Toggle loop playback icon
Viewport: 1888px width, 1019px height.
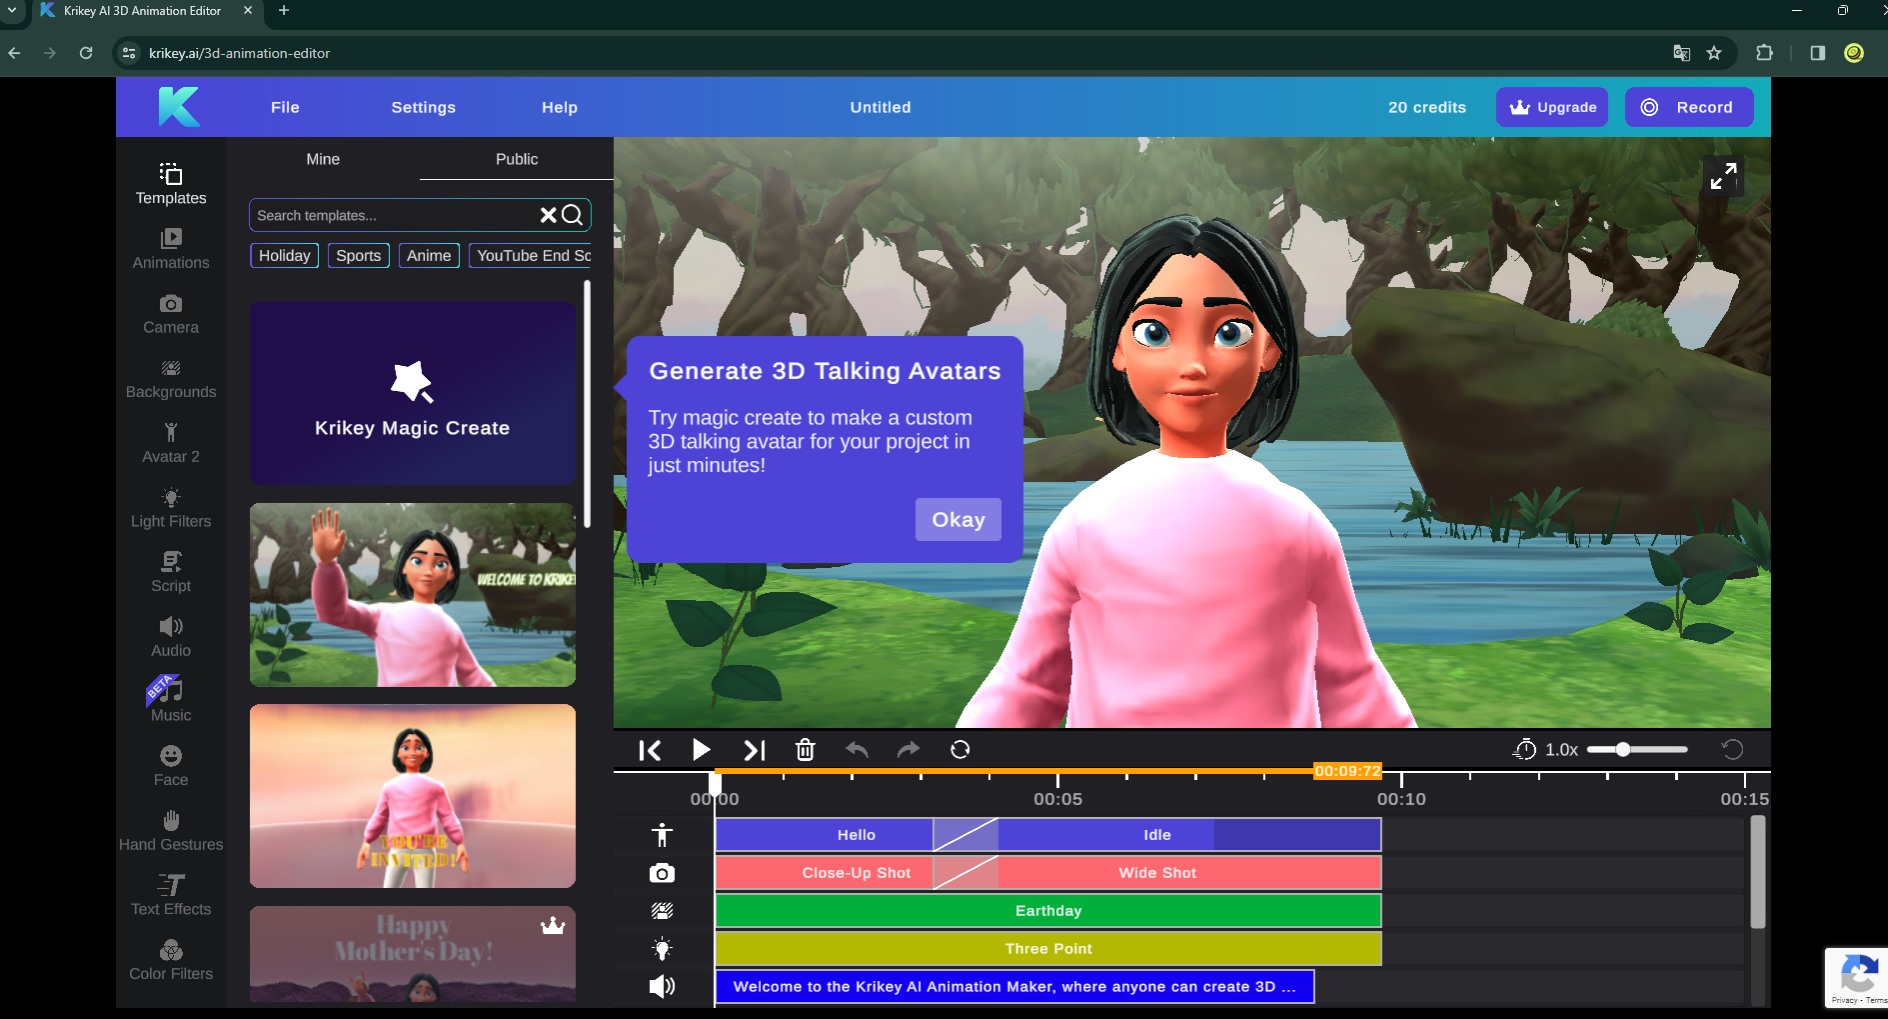tap(960, 750)
